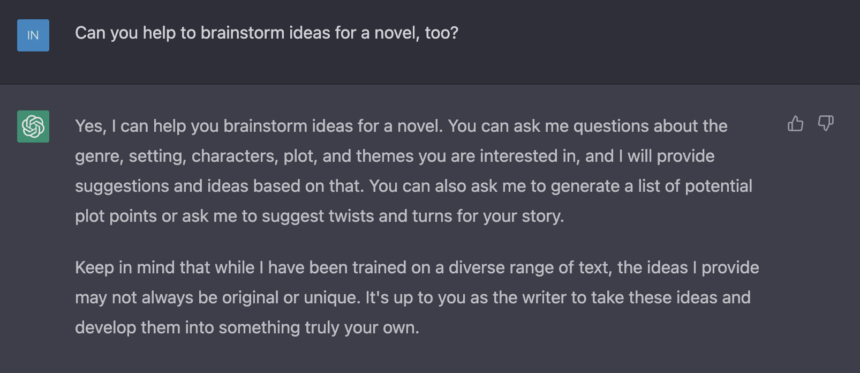Viewport: 860px width, 373px height.
Task: Give the response a thumbs down
Action: click(x=826, y=124)
